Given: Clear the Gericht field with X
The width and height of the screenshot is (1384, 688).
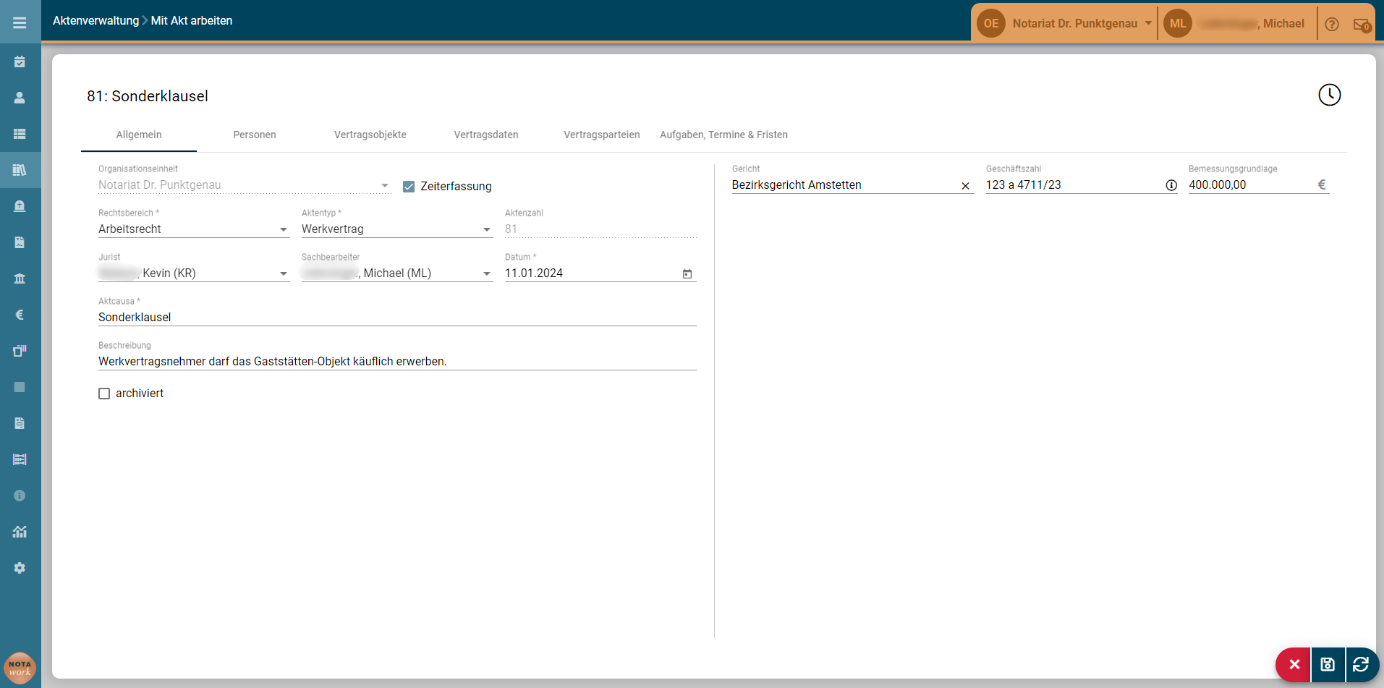Looking at the screenshot, I should click(965, 185).
